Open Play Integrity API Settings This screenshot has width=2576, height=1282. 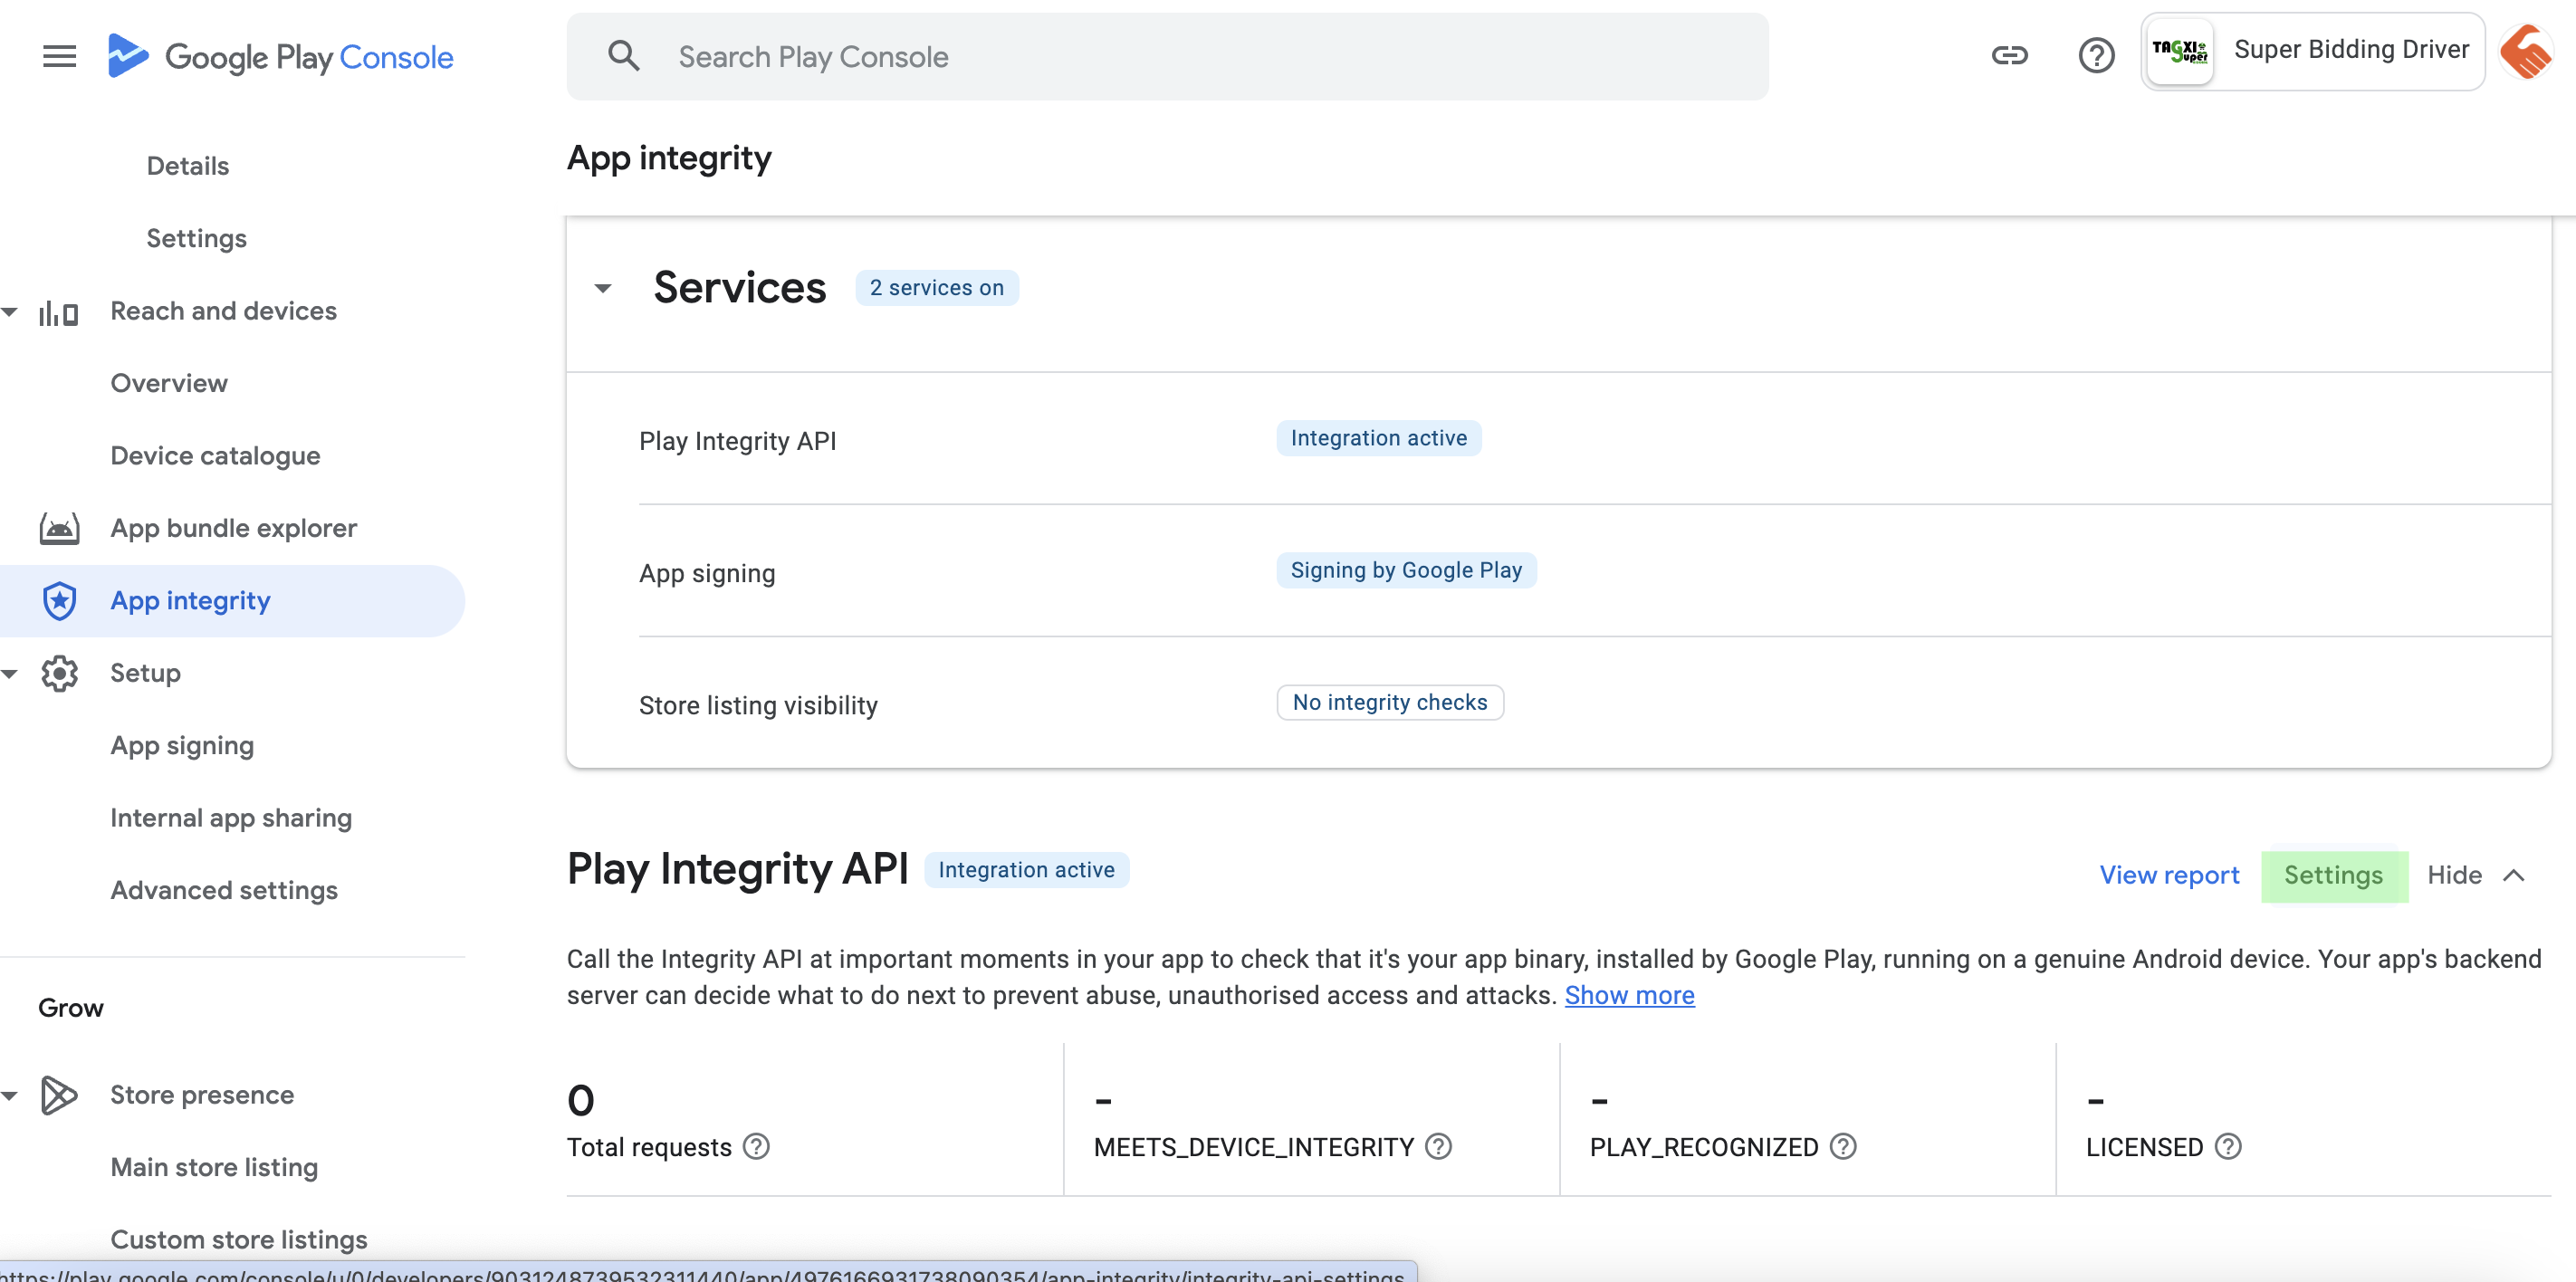(x=2333, y=876)
